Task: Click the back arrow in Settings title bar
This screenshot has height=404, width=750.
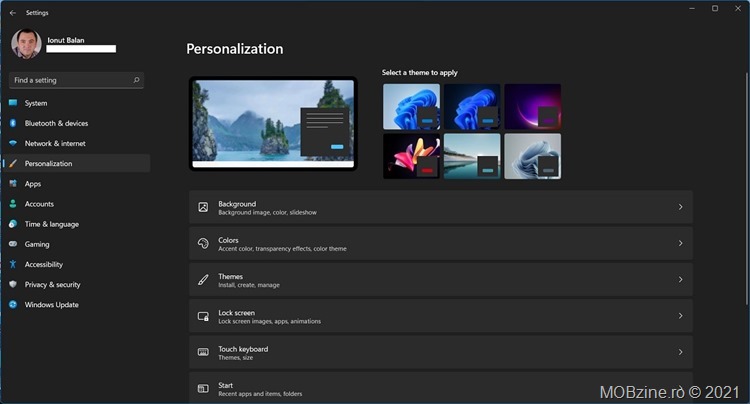Action: coord(13,13)
